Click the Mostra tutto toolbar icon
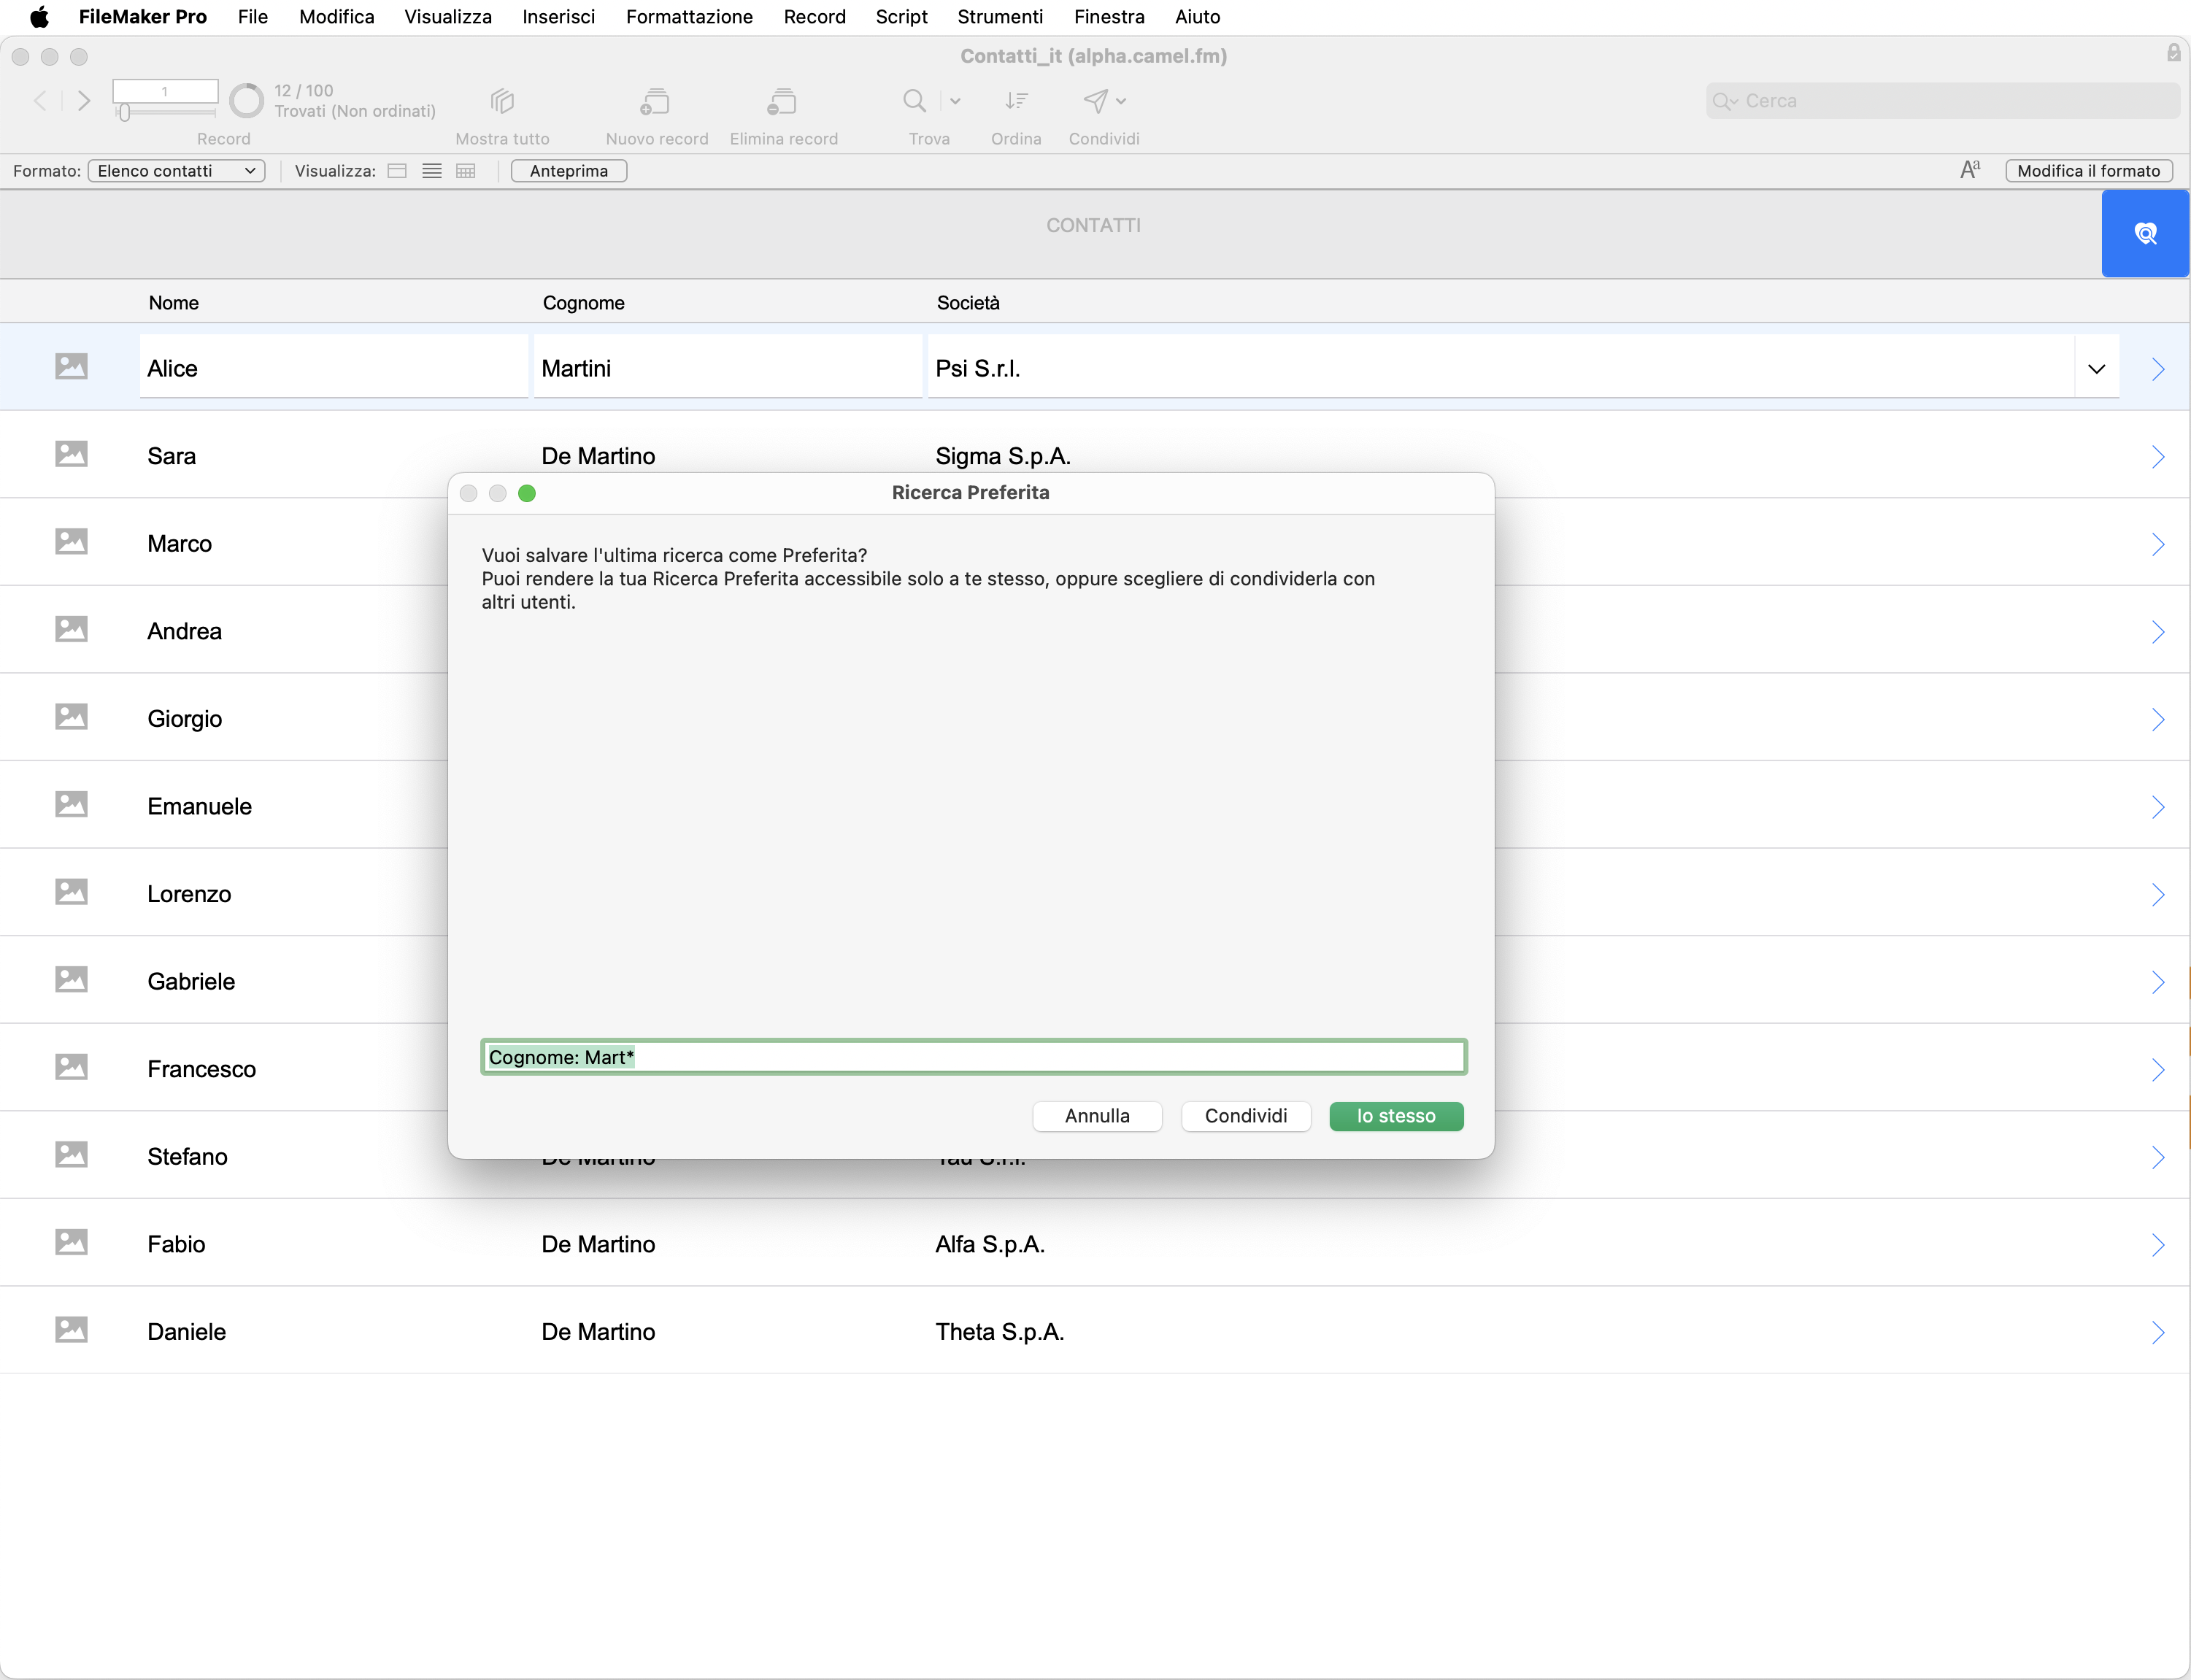 point(502,101)
